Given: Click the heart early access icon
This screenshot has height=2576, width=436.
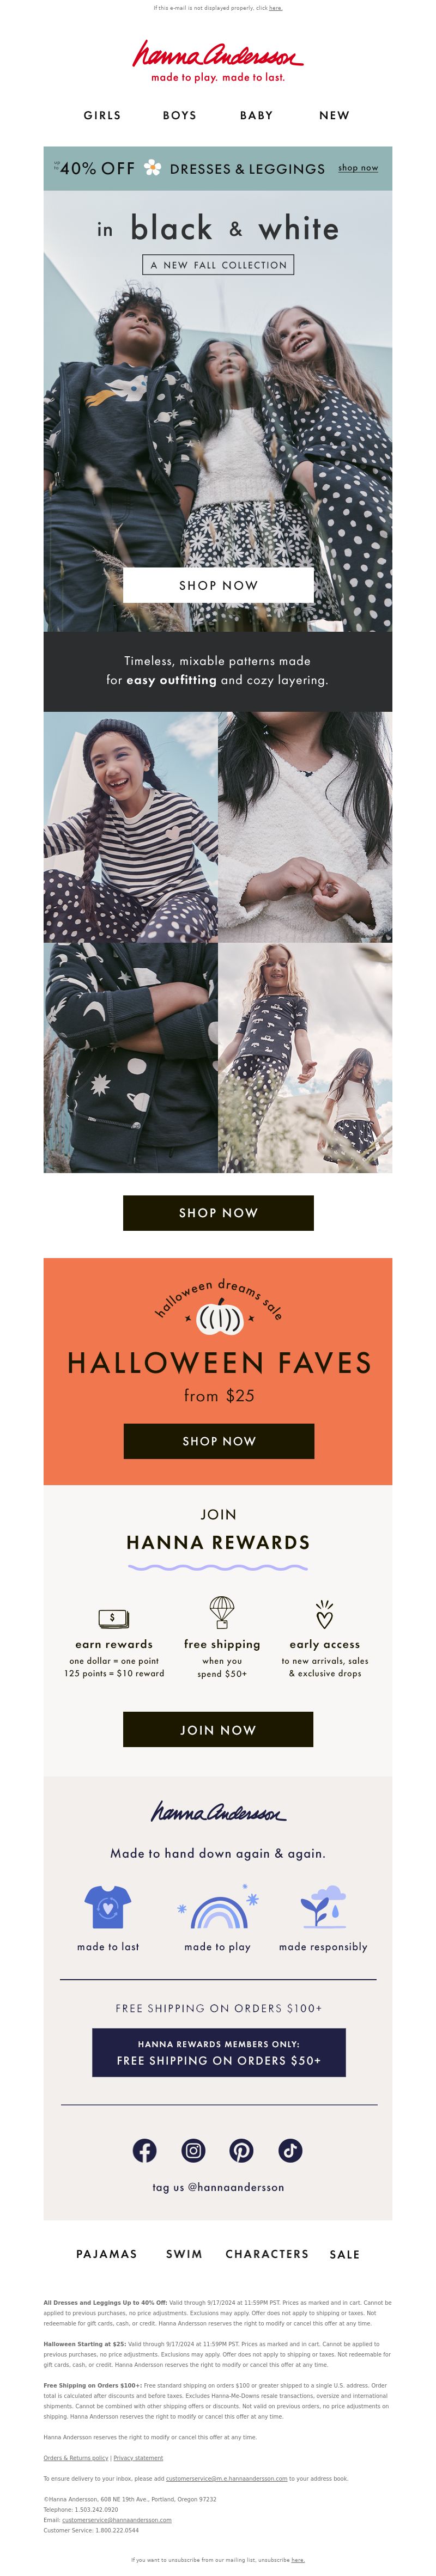Looking at the screenshot, I should (324, 1613).
